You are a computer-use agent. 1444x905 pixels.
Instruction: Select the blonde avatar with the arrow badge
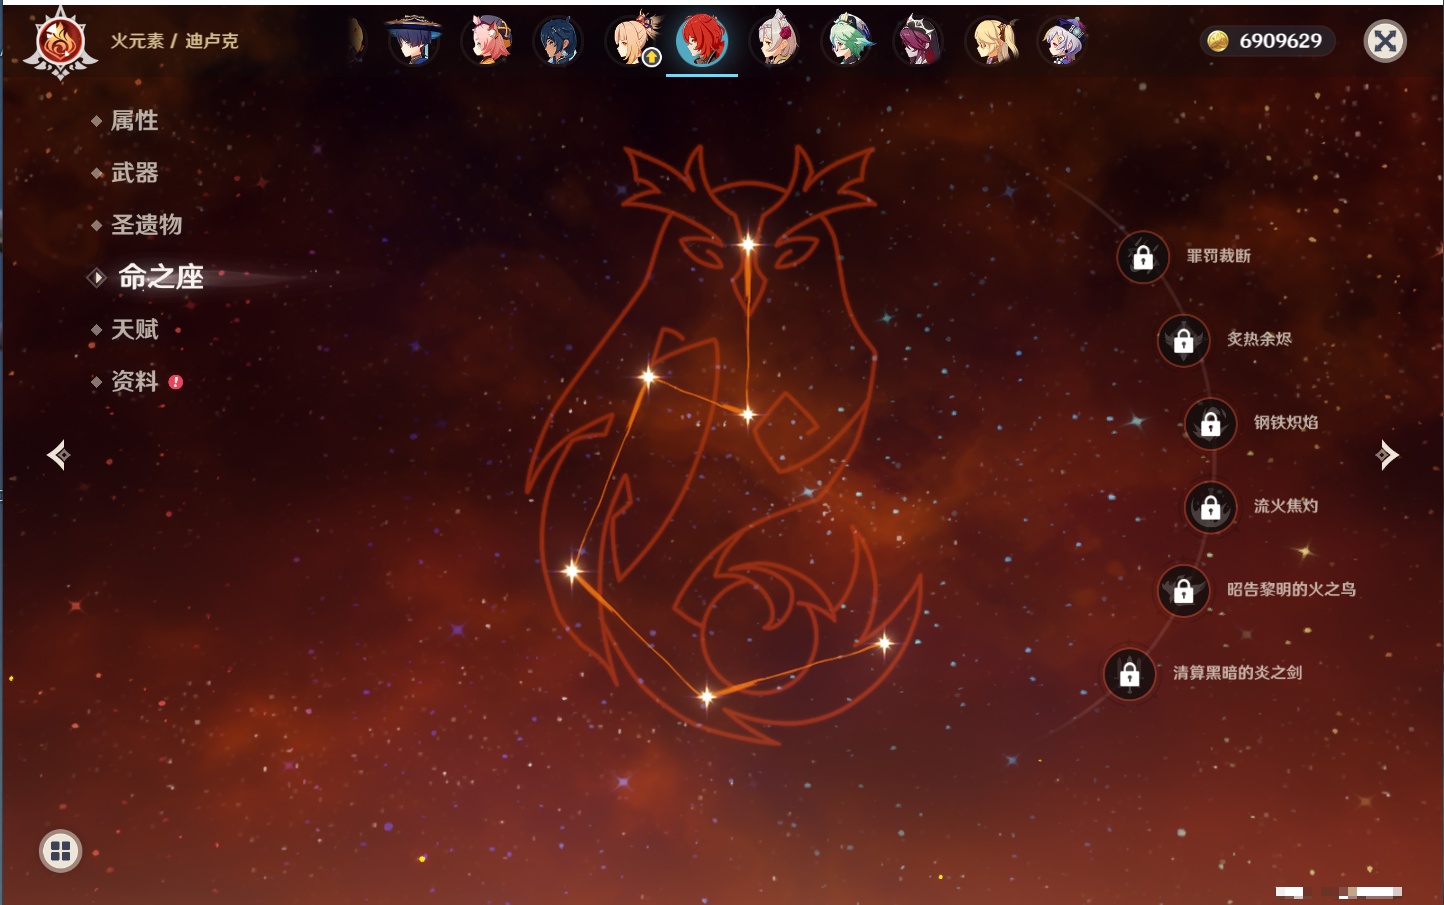[x=634, y=41]
